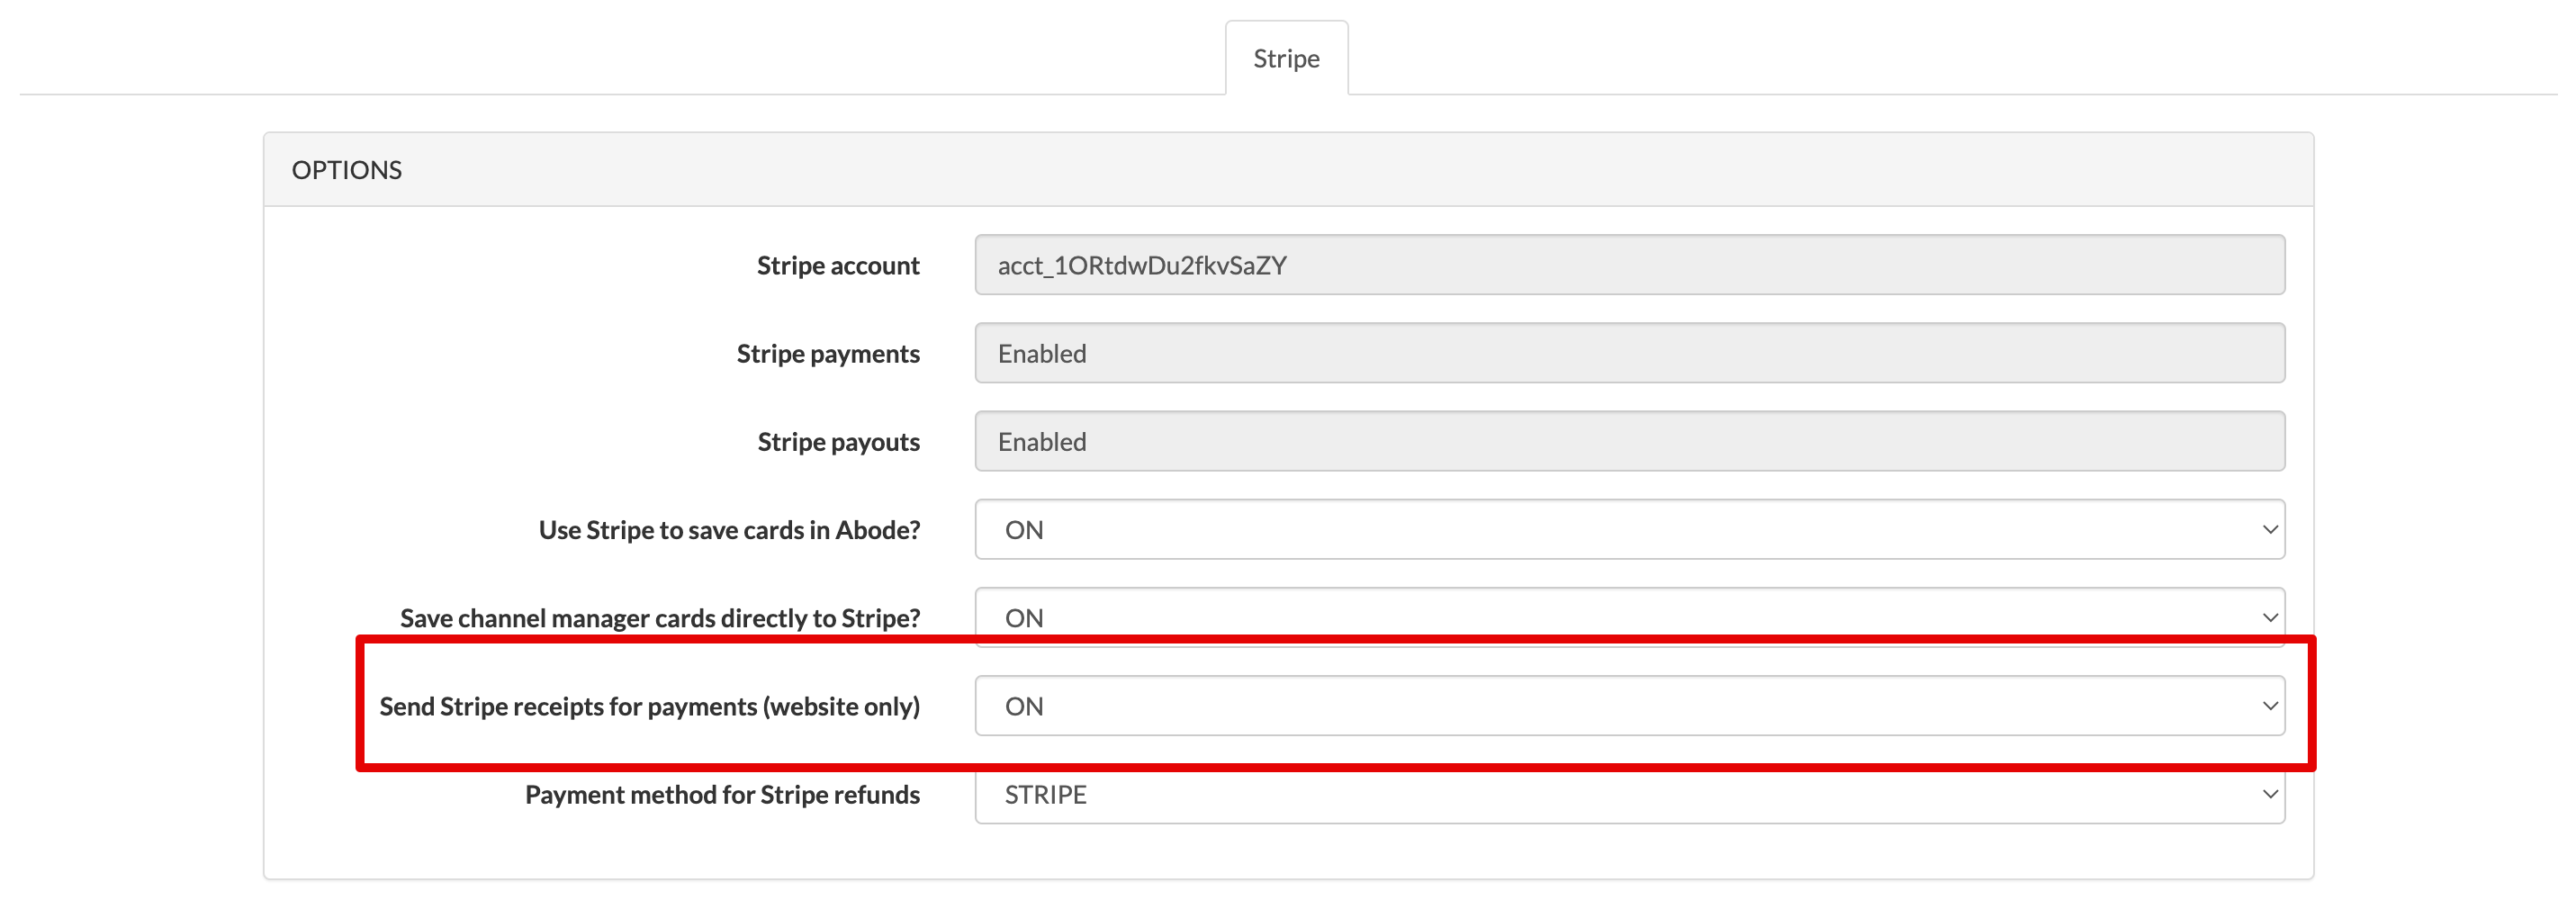Click the 'Stripe payments' label
The width and height of the screenshot is (2576, 900).
[x=828, y=354]
